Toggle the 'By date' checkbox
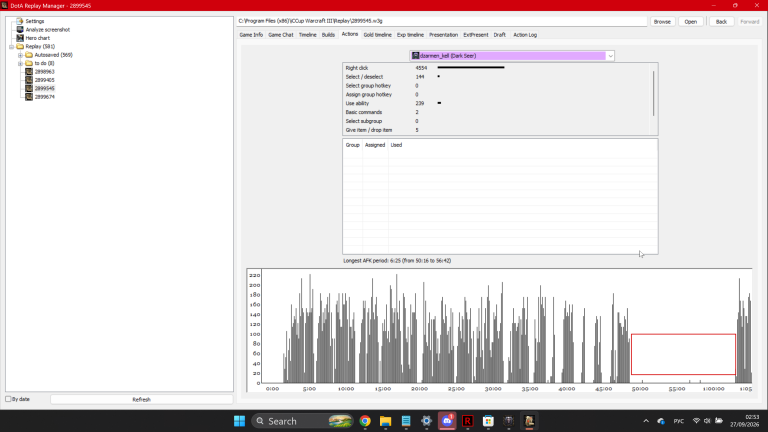The image size is (768, 432). 8,399
